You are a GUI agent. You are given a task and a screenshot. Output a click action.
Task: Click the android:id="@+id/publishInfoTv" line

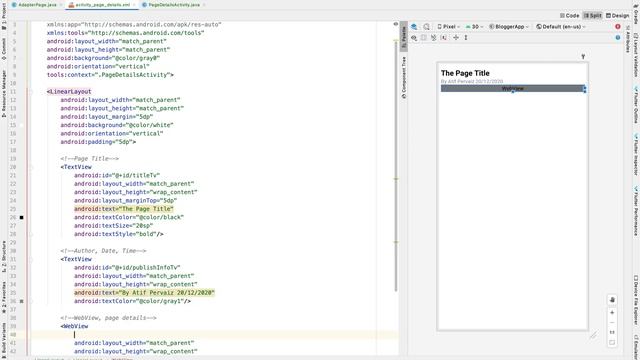click(127, 268)
